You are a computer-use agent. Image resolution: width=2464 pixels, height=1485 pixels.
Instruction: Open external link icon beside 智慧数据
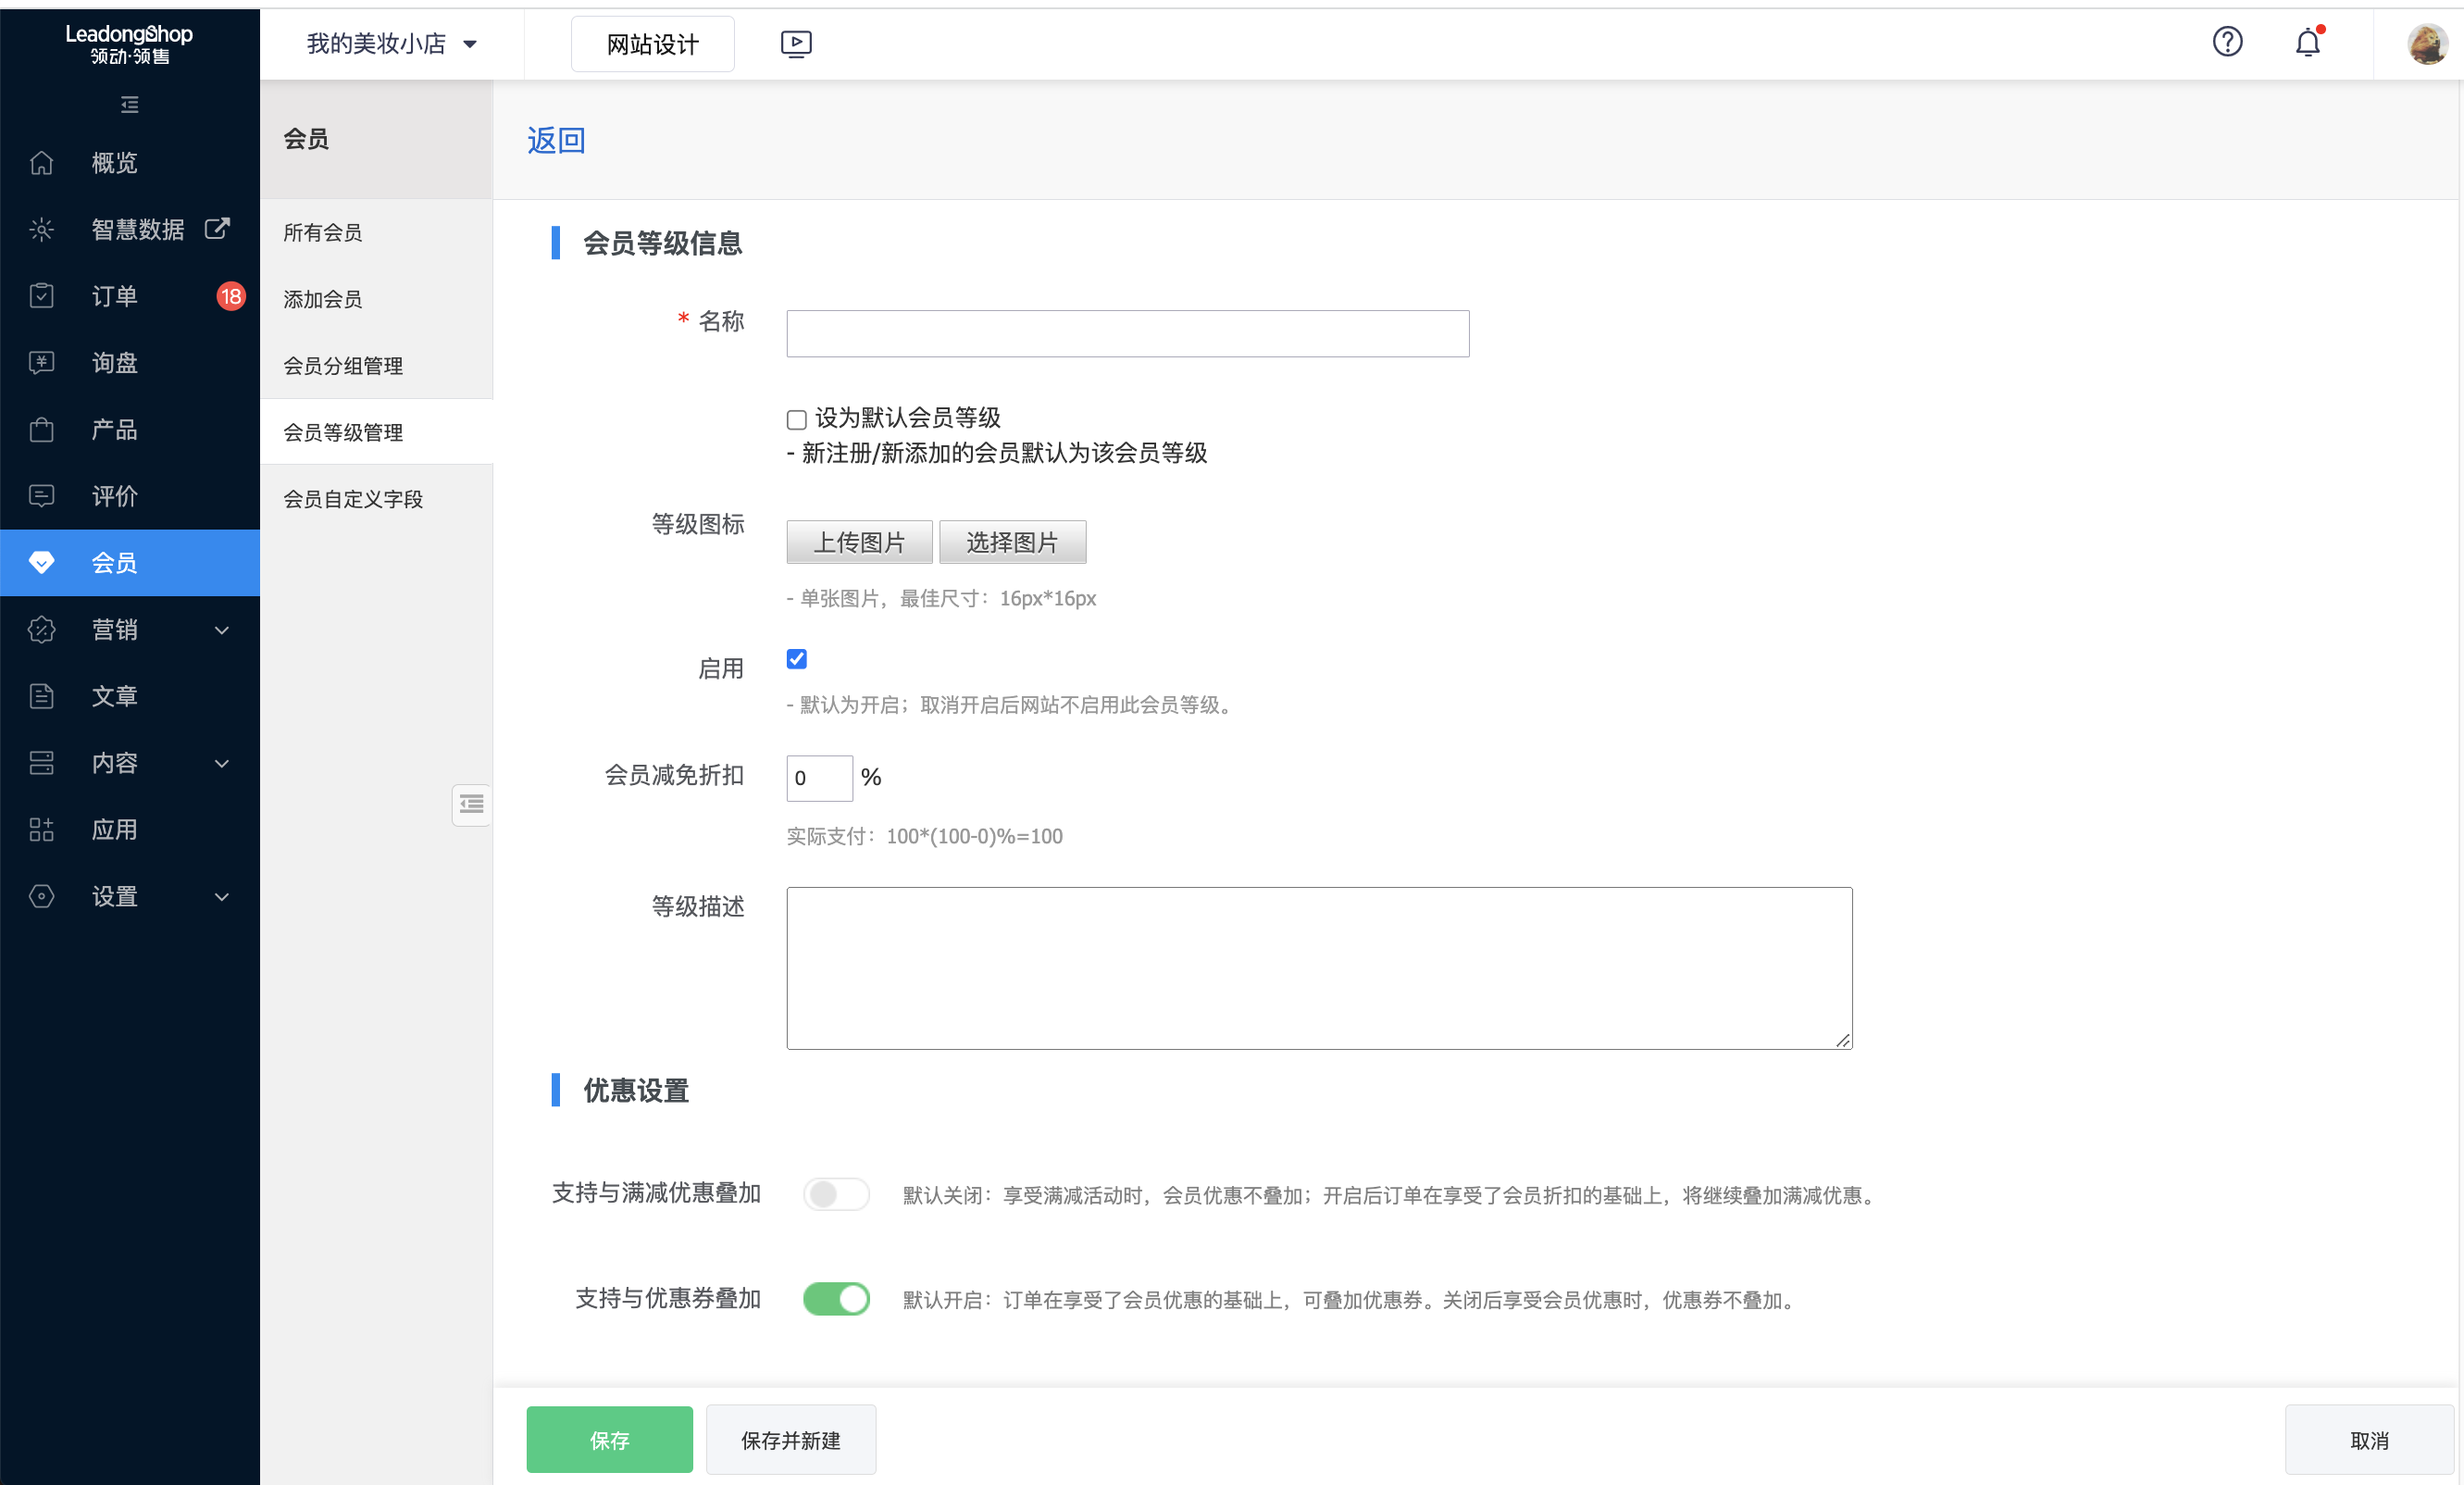click(217, 228)
